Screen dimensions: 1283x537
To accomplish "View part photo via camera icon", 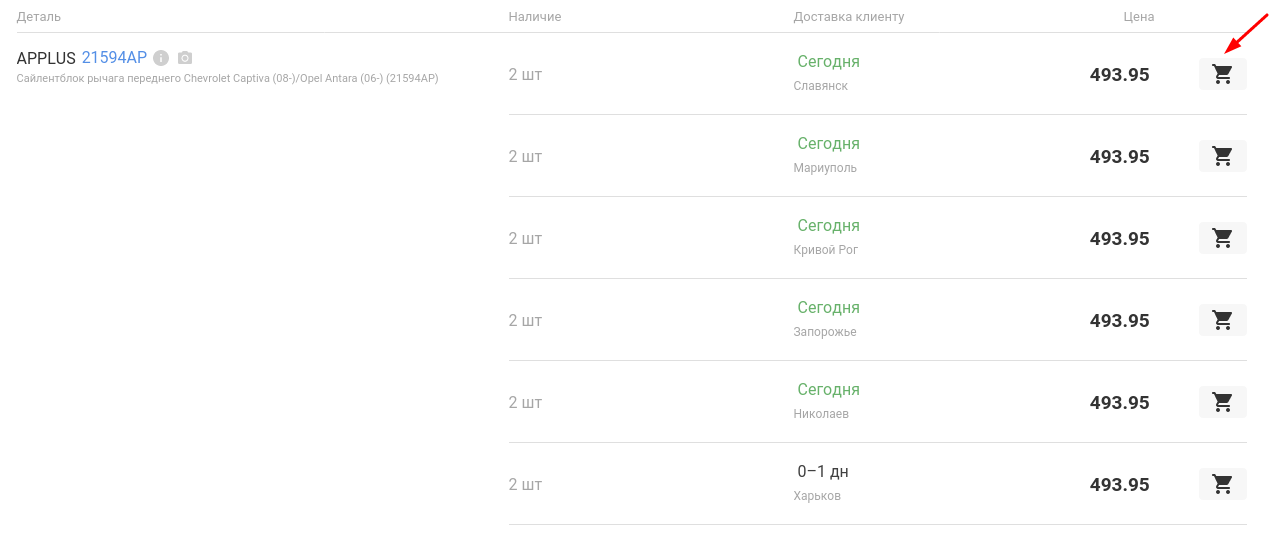I will point(185,58).
